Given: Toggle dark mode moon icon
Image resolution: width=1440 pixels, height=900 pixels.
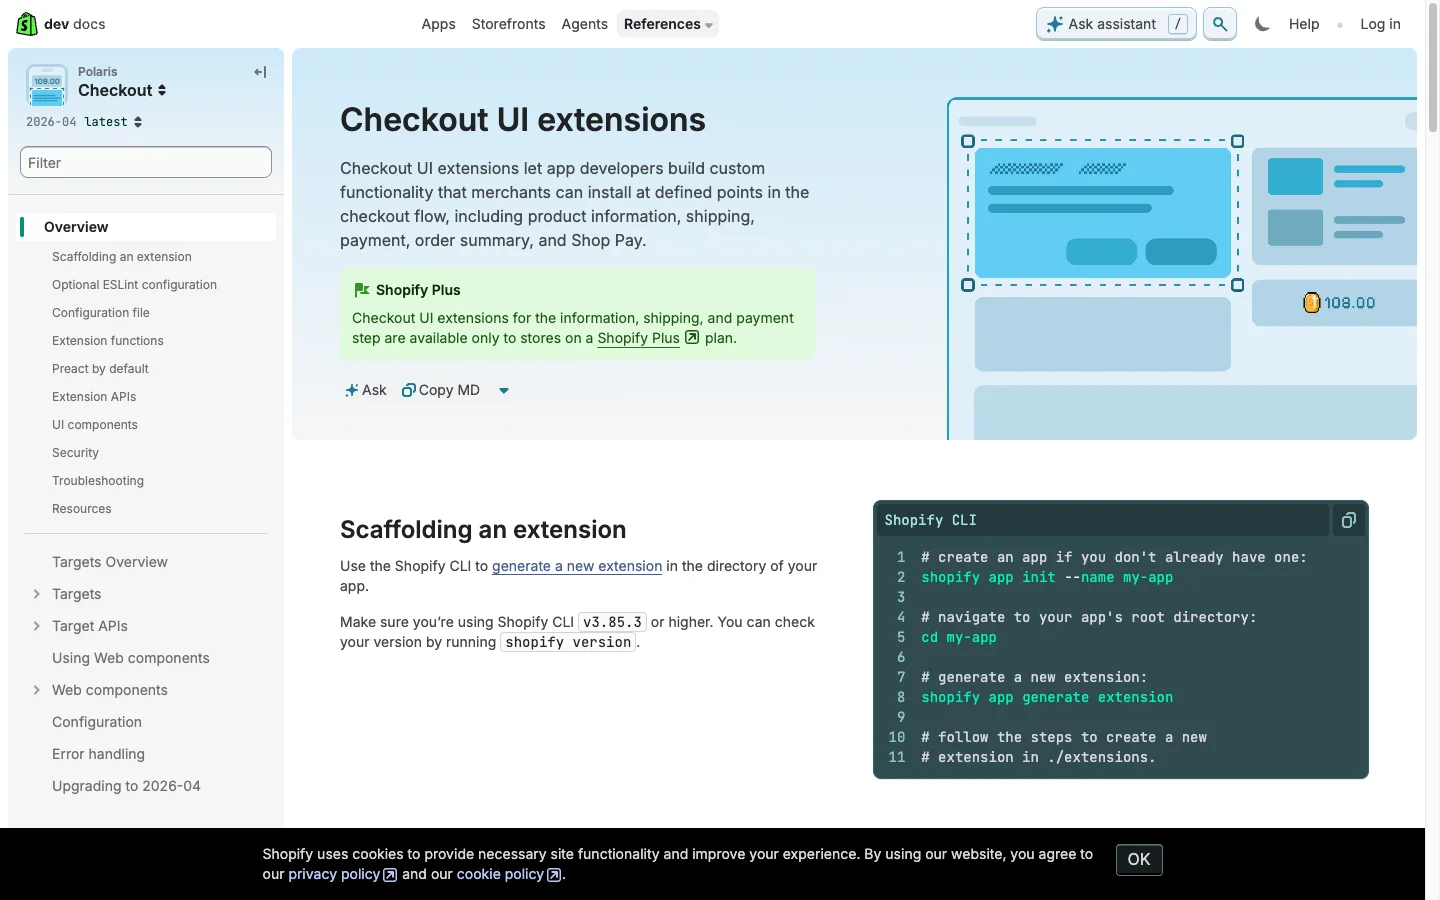Looking at the screenshot, I should coord(1262,24).
